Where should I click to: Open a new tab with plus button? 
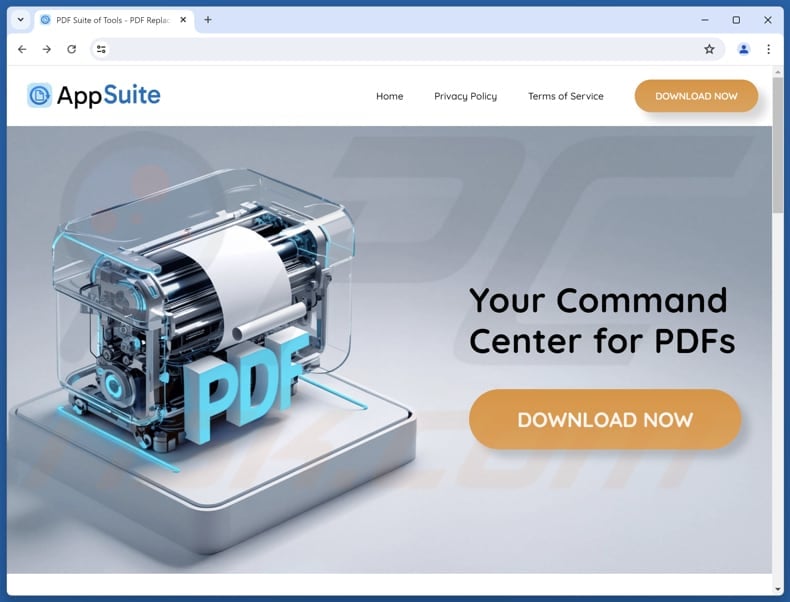coord(208,20)
